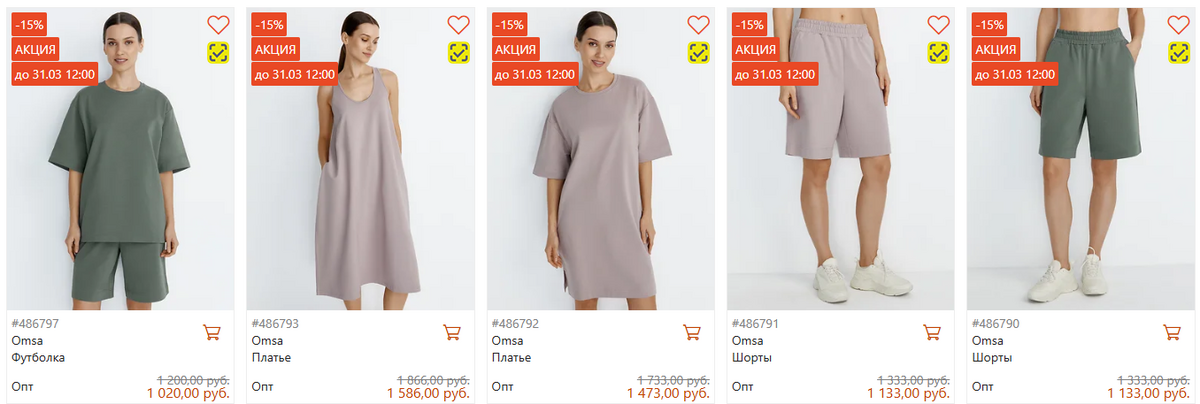Click yellow marking badge on T-shirt #486797
Screen dimensions: 1200x404
click(x=218, y=53)
